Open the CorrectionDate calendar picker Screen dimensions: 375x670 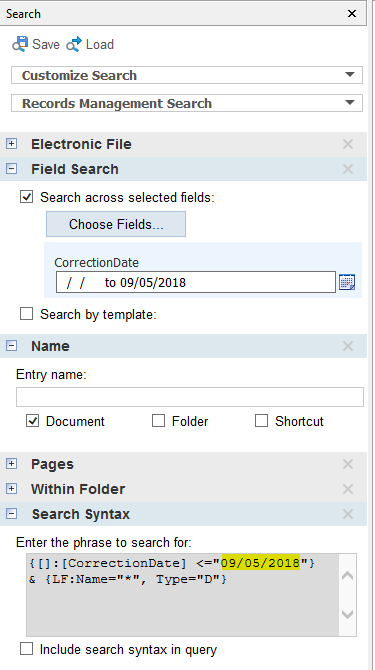click(x=347, y=282)
